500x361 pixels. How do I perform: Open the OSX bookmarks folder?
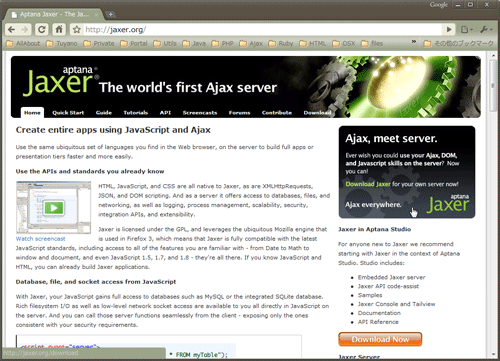344,44
